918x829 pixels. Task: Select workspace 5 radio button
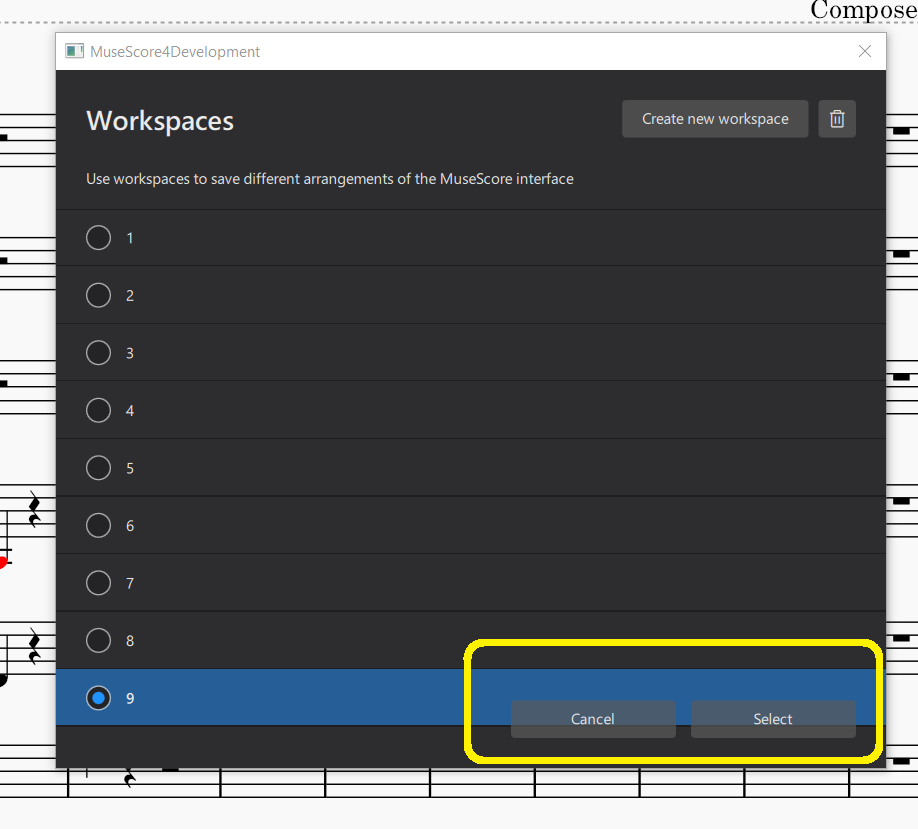pyautogui.click(x=98, y=468)
